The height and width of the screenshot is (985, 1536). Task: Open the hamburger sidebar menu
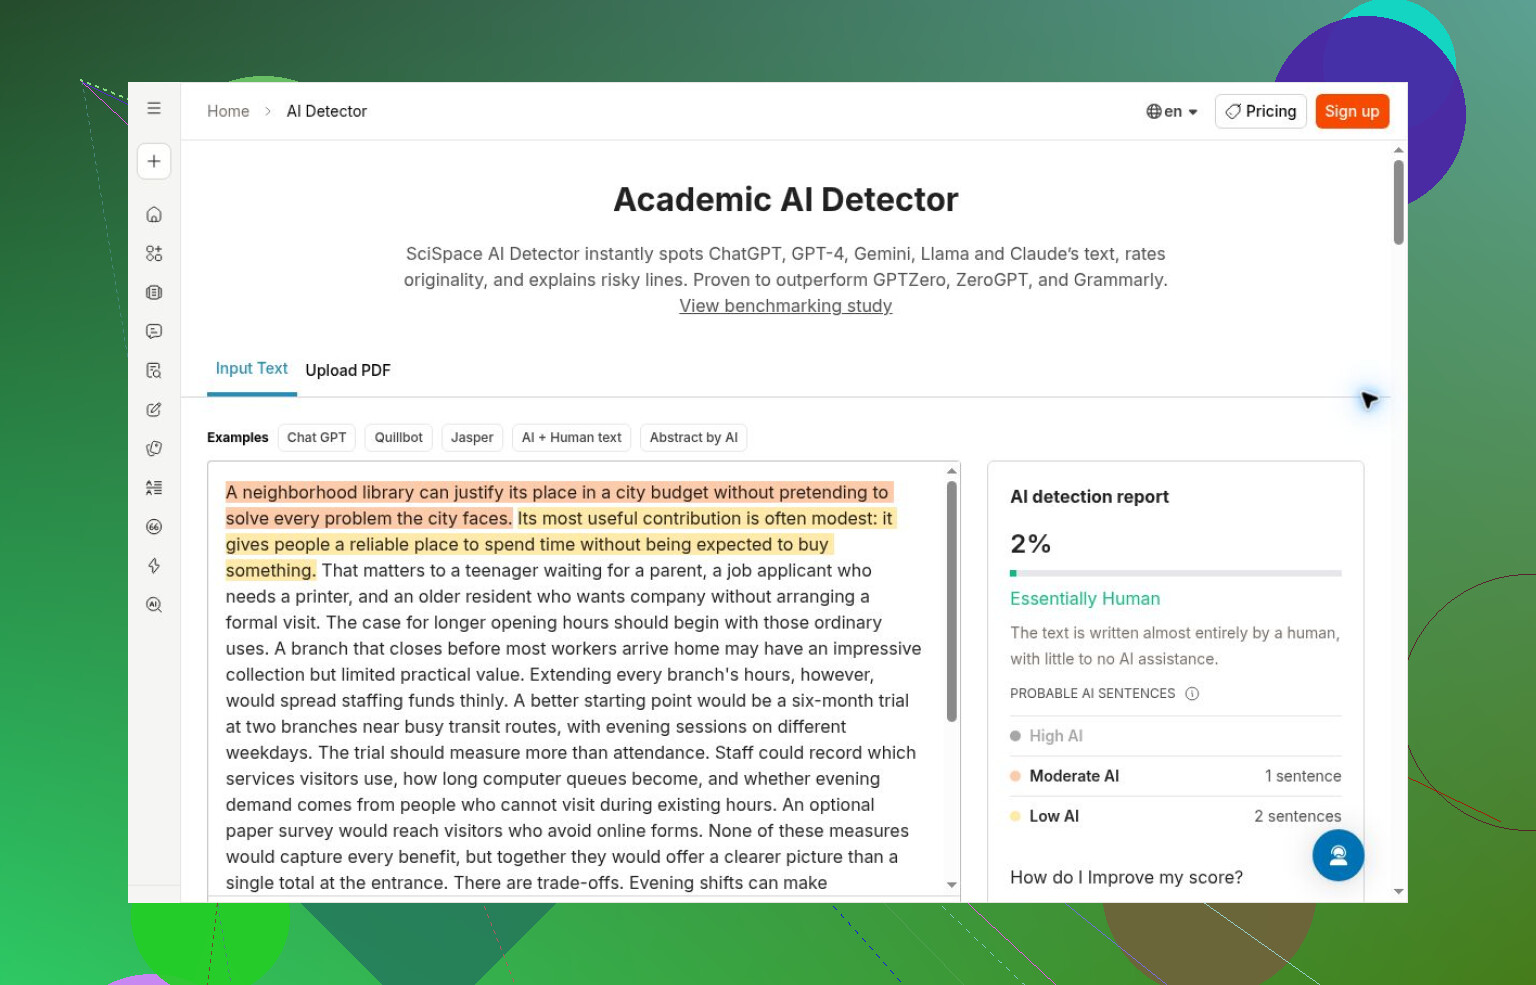pos(154,108)
